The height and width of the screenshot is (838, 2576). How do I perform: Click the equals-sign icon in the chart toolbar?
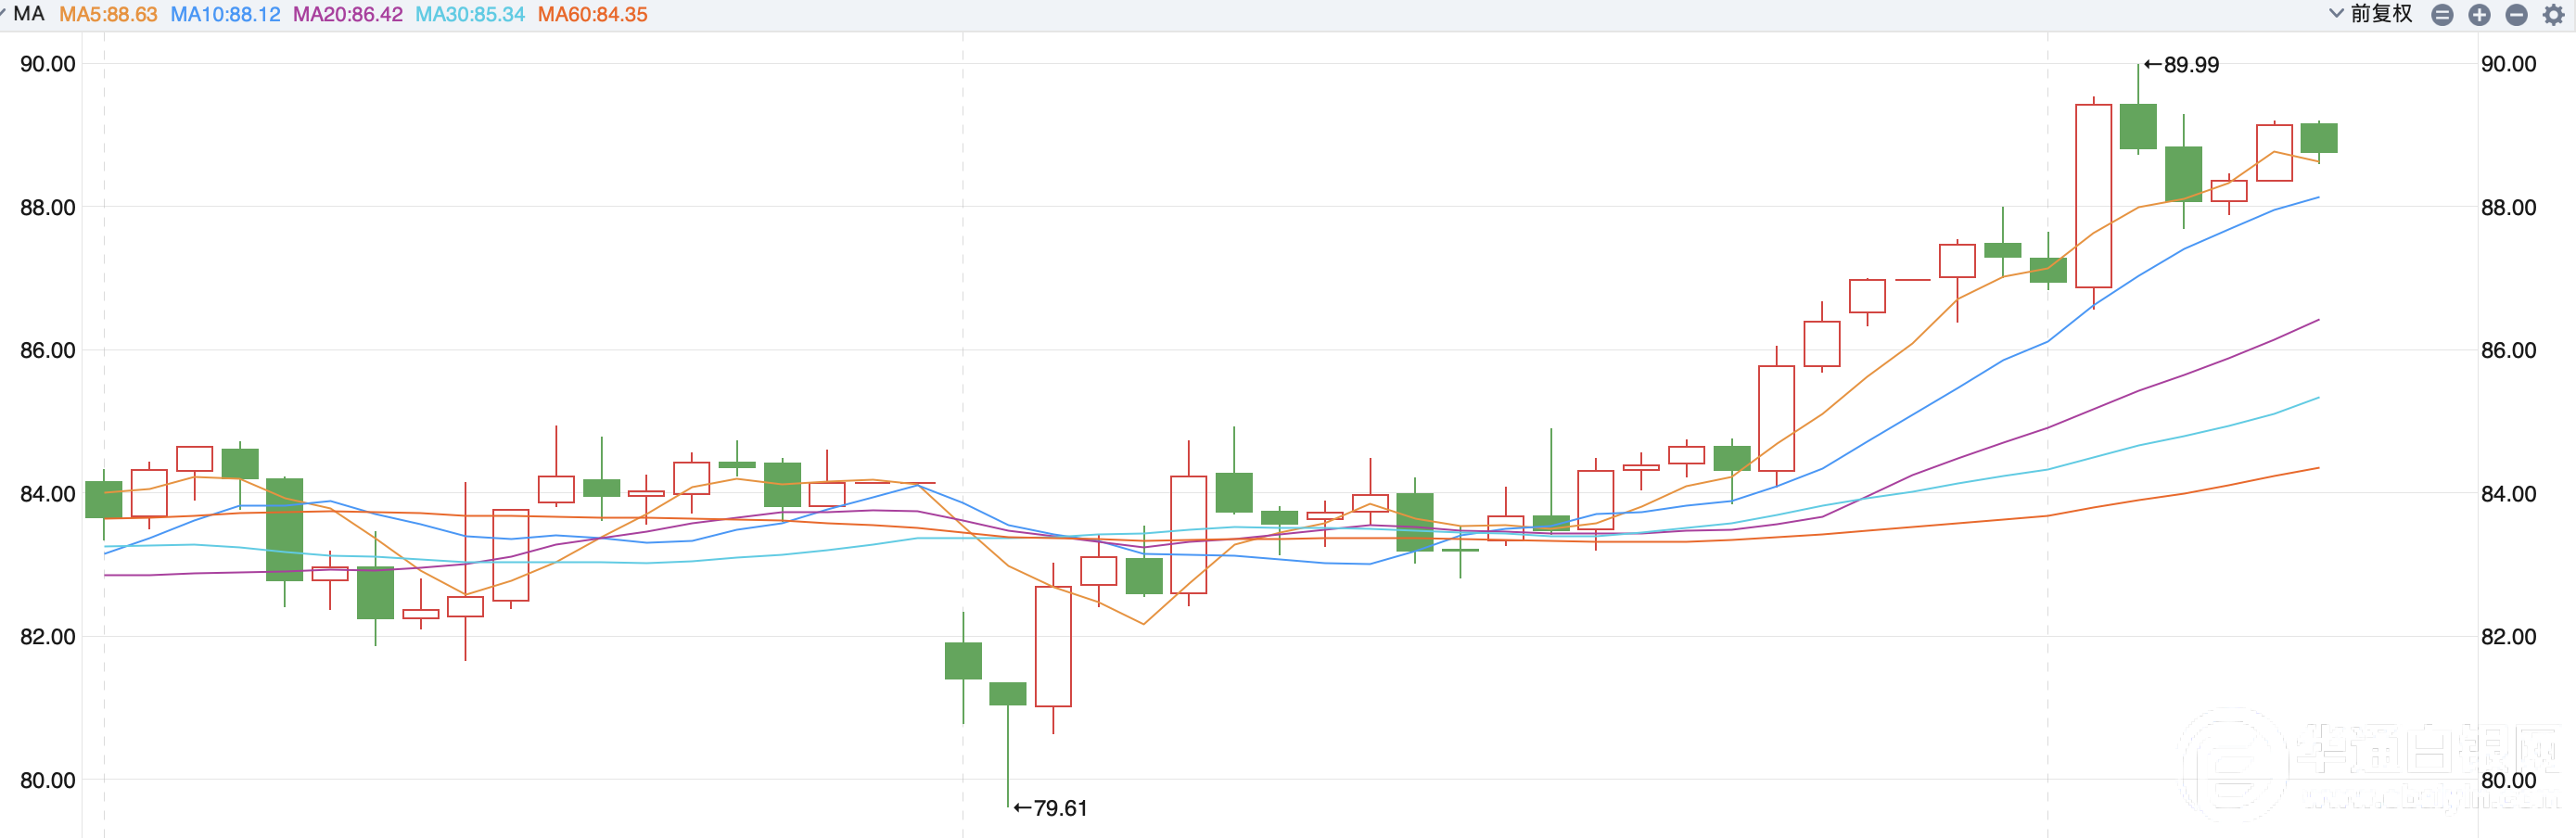click(x=2442, y=15)
